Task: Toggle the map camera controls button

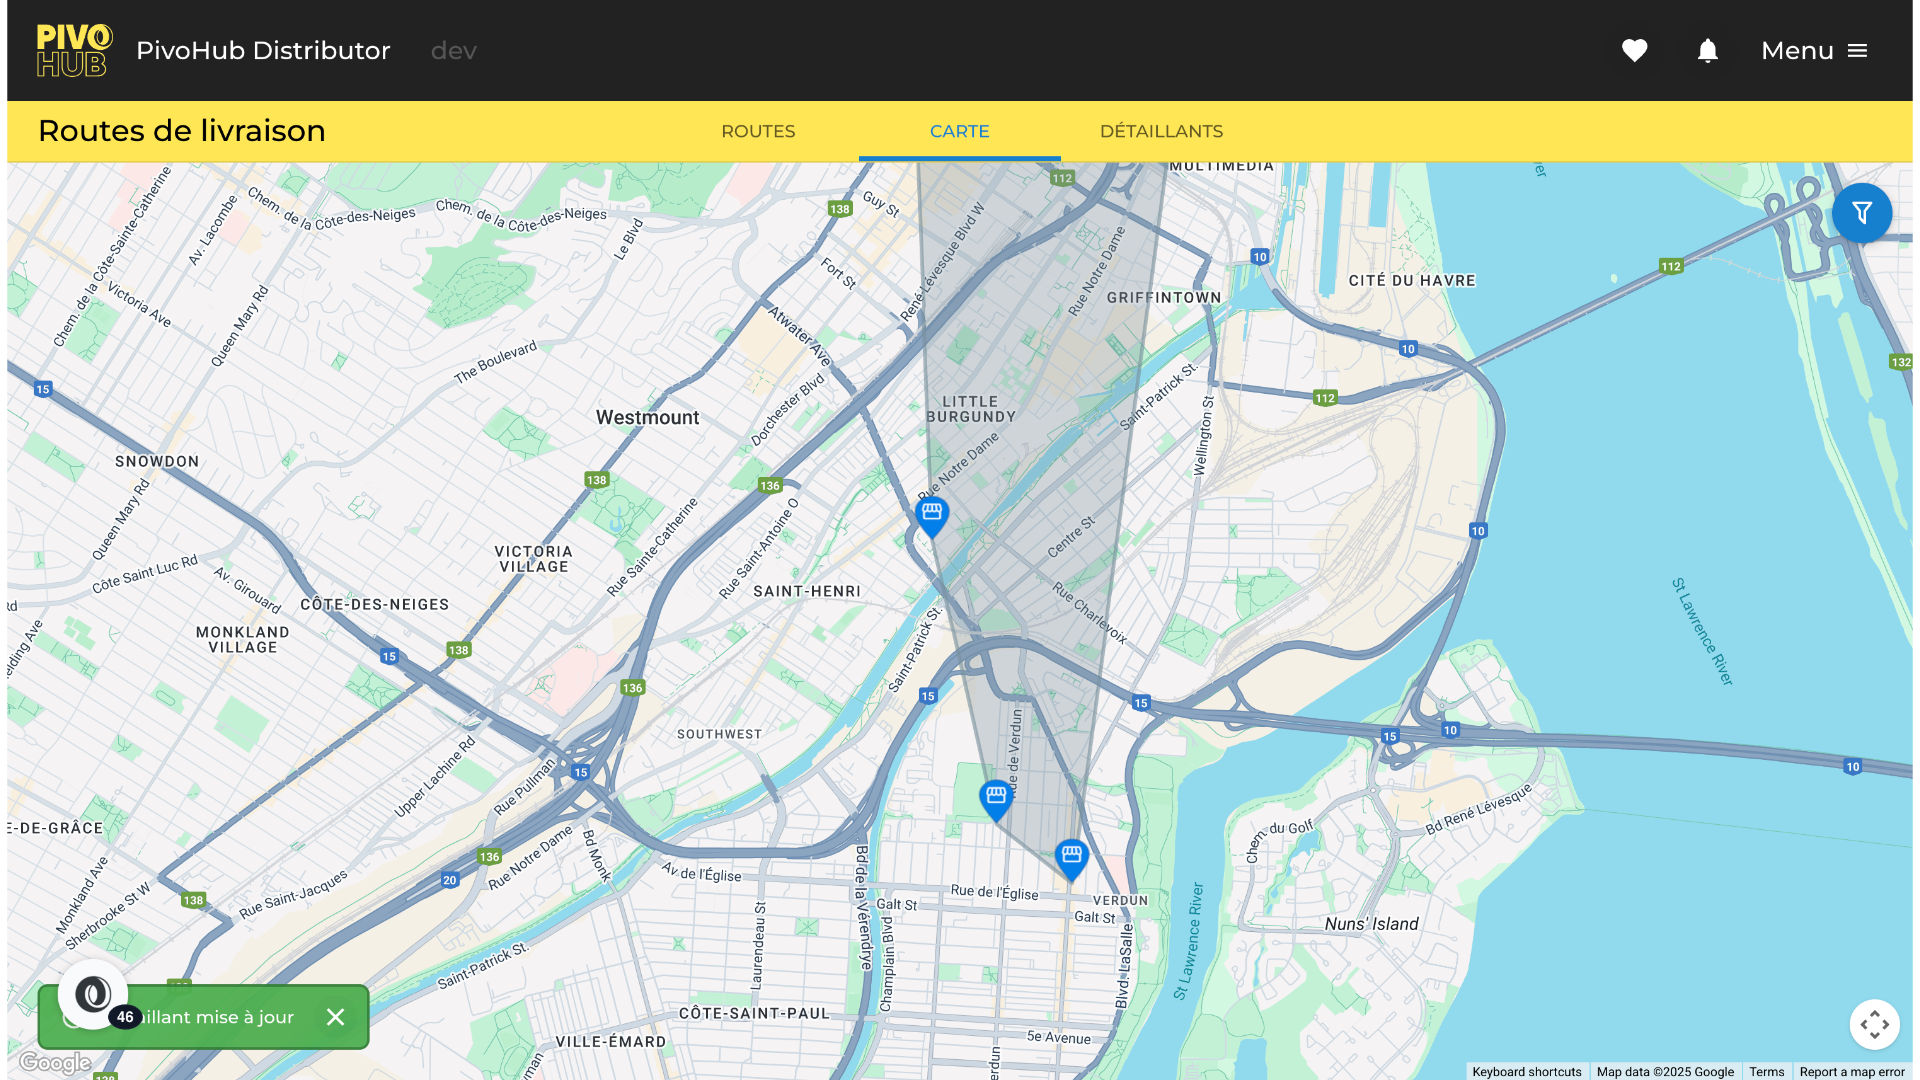Action: (1874, 1024)
